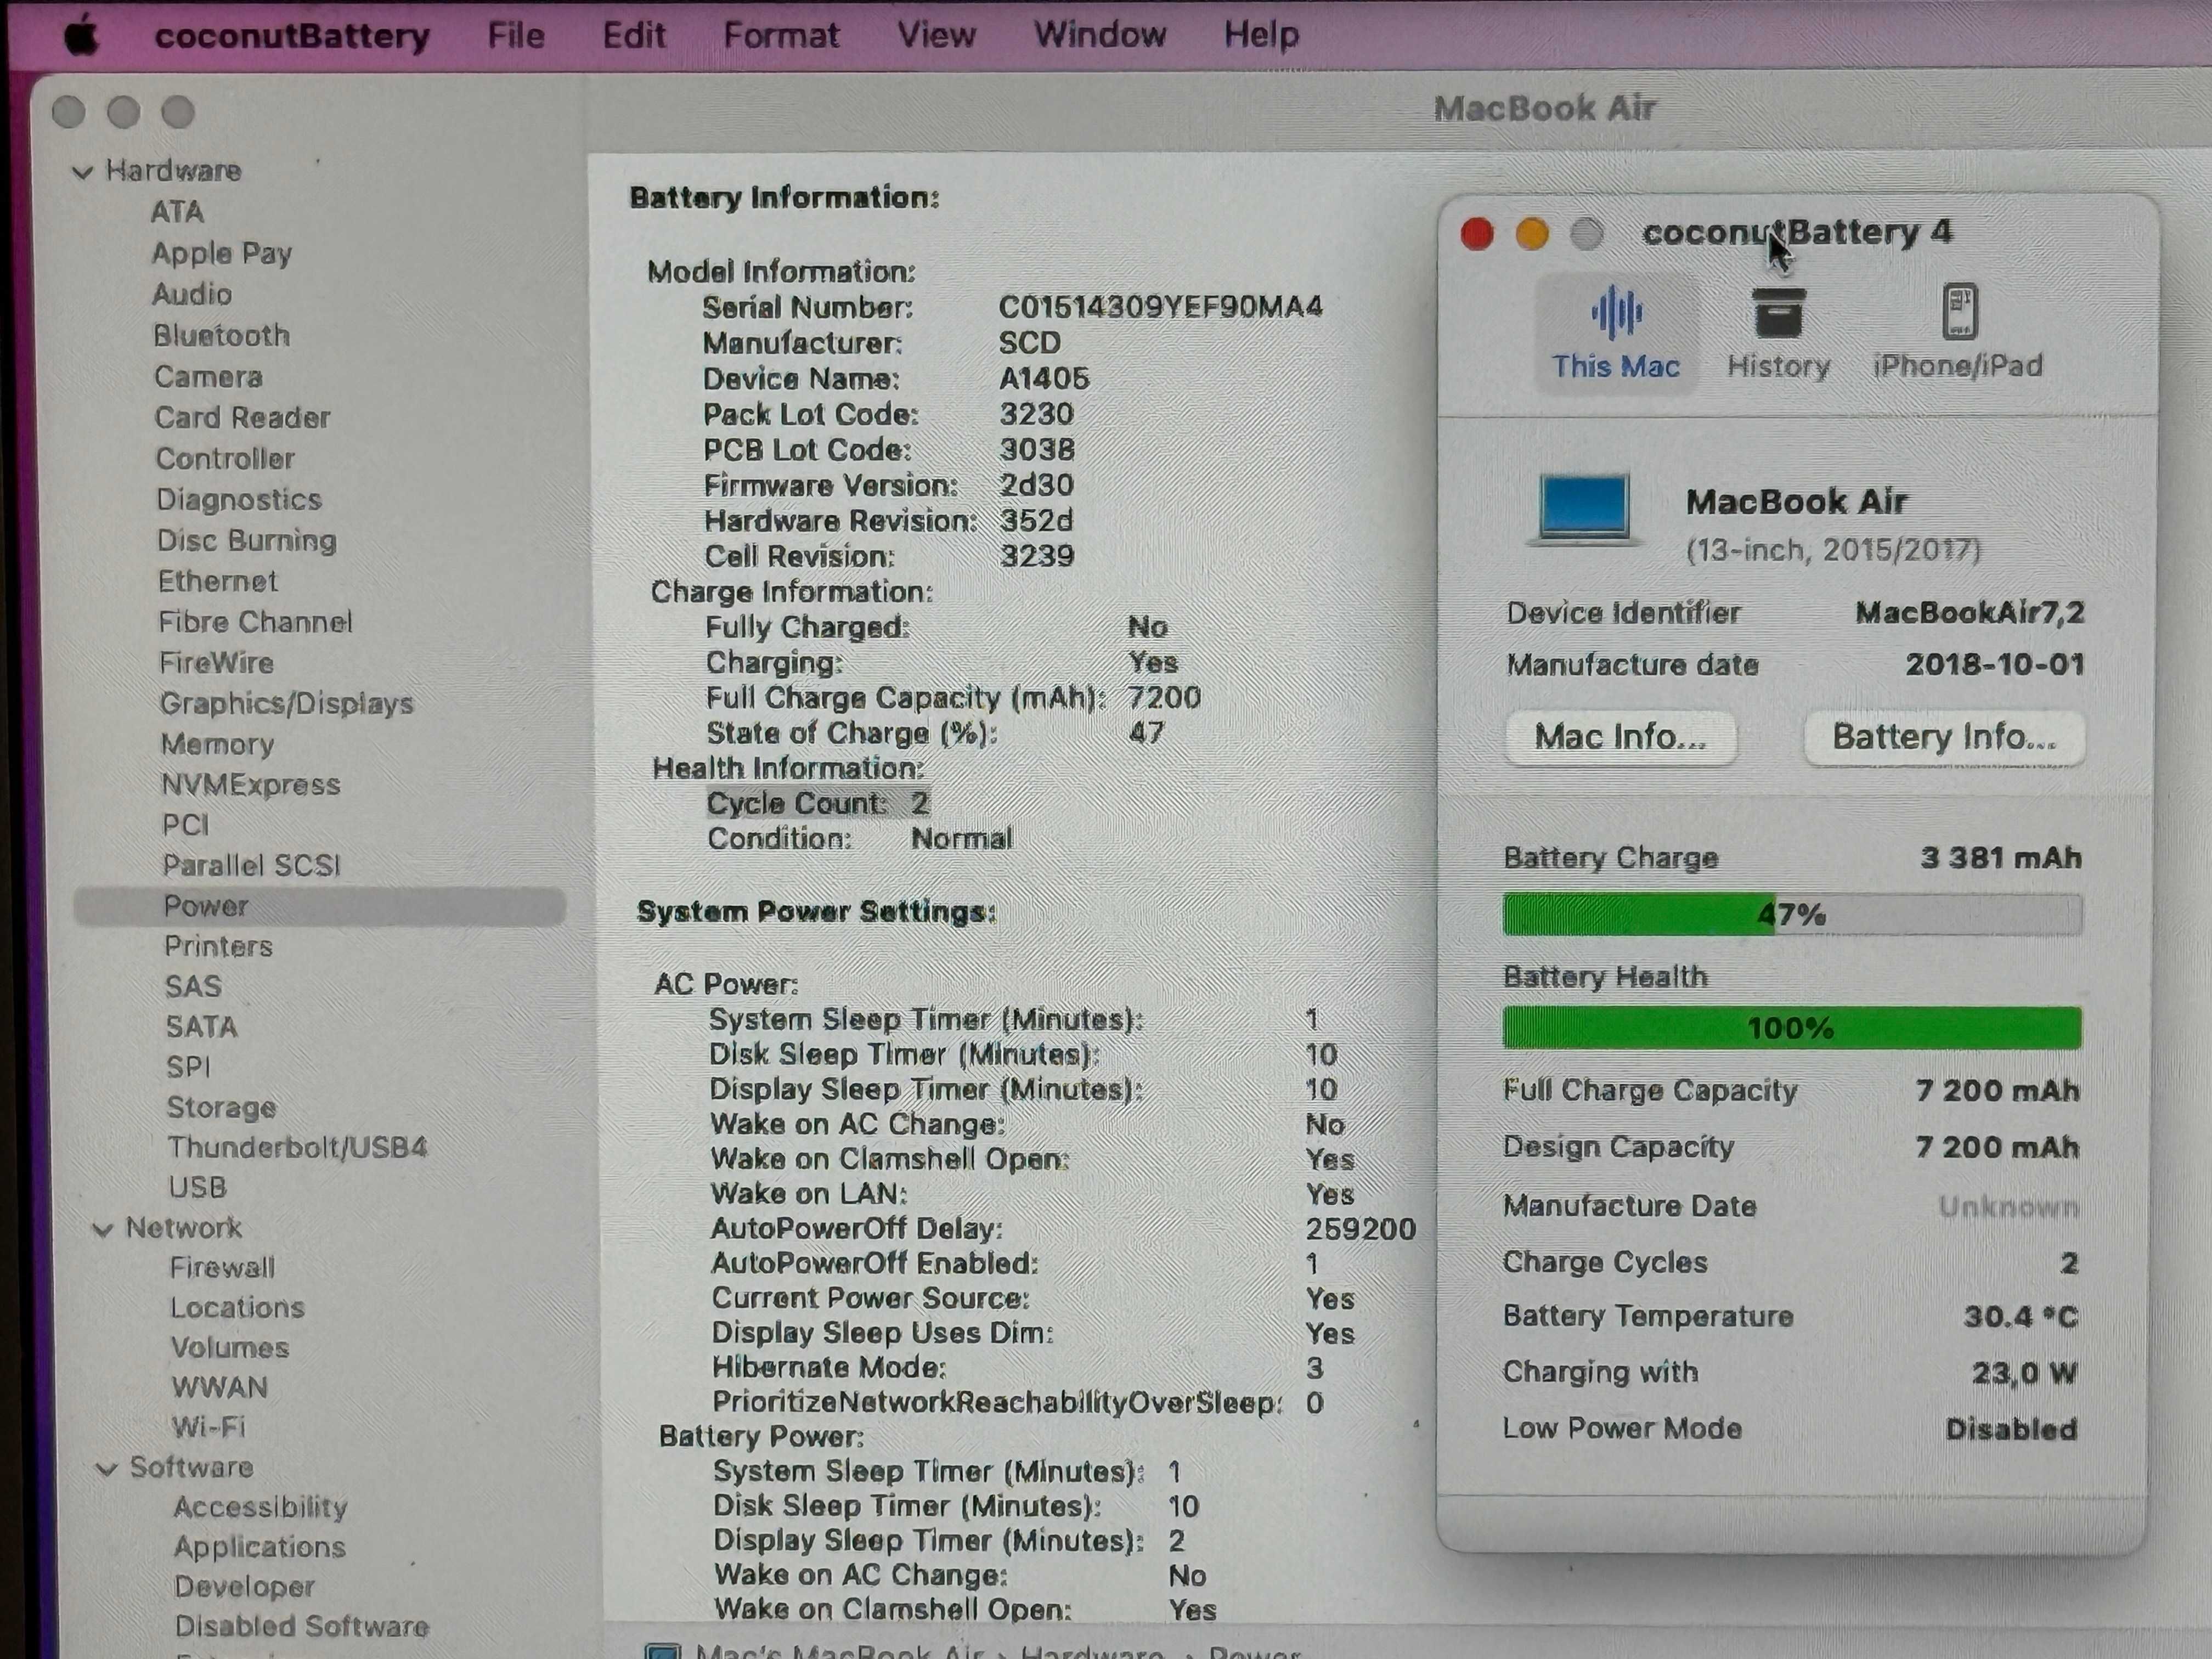Select Locations under Network
Image resolution: width=2212 pixels, height=1659 pixels.
coord(237,1308)
